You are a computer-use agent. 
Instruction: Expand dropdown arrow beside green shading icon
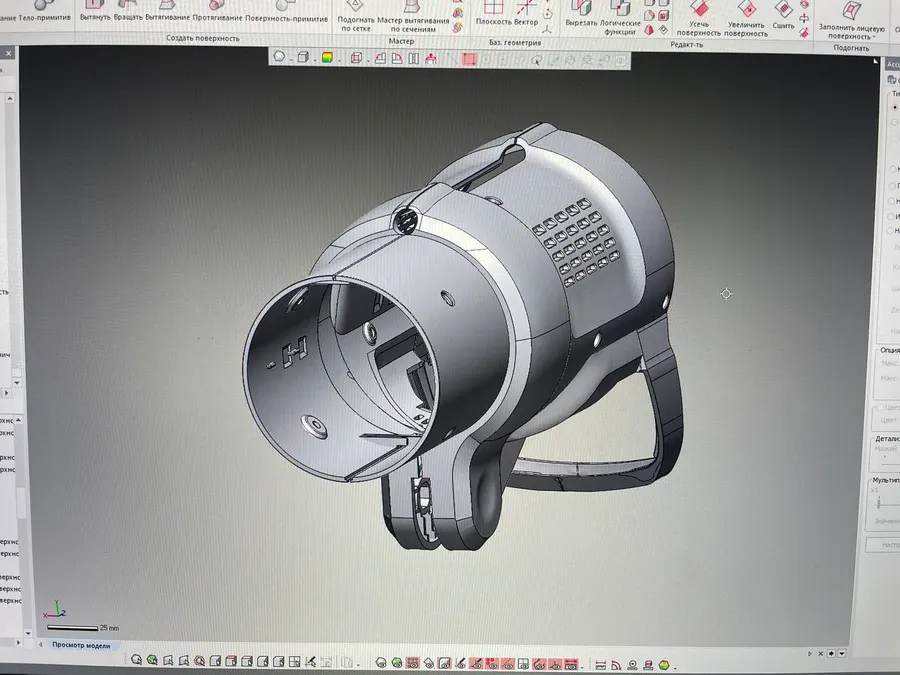[x=339, y=60]
